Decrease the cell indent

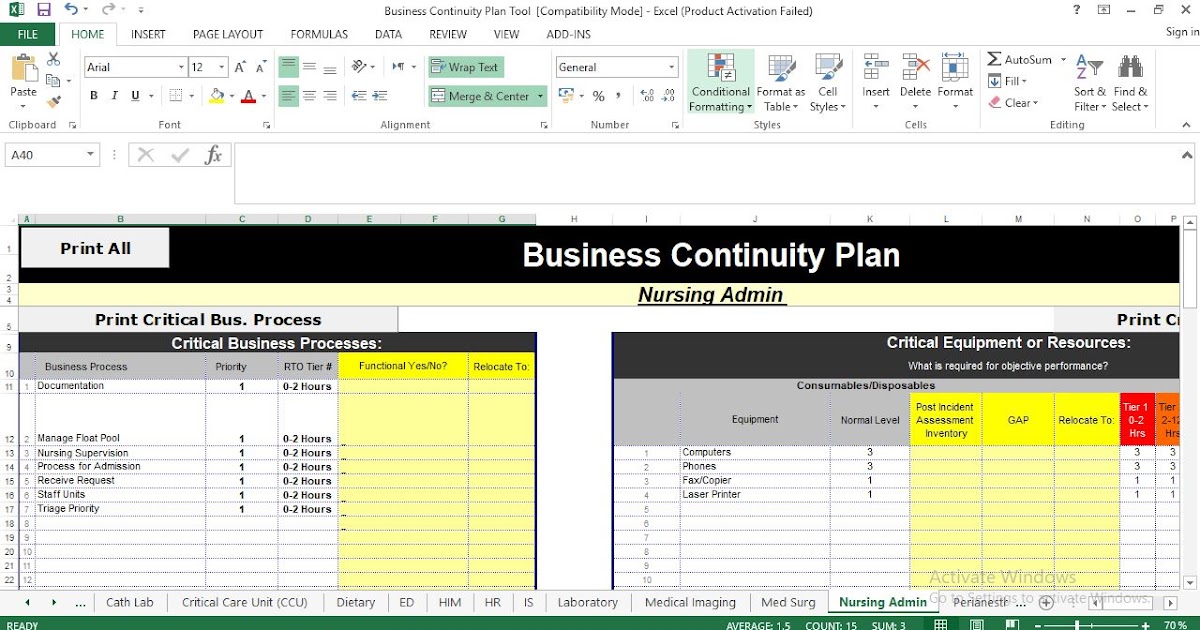[359, 96]
